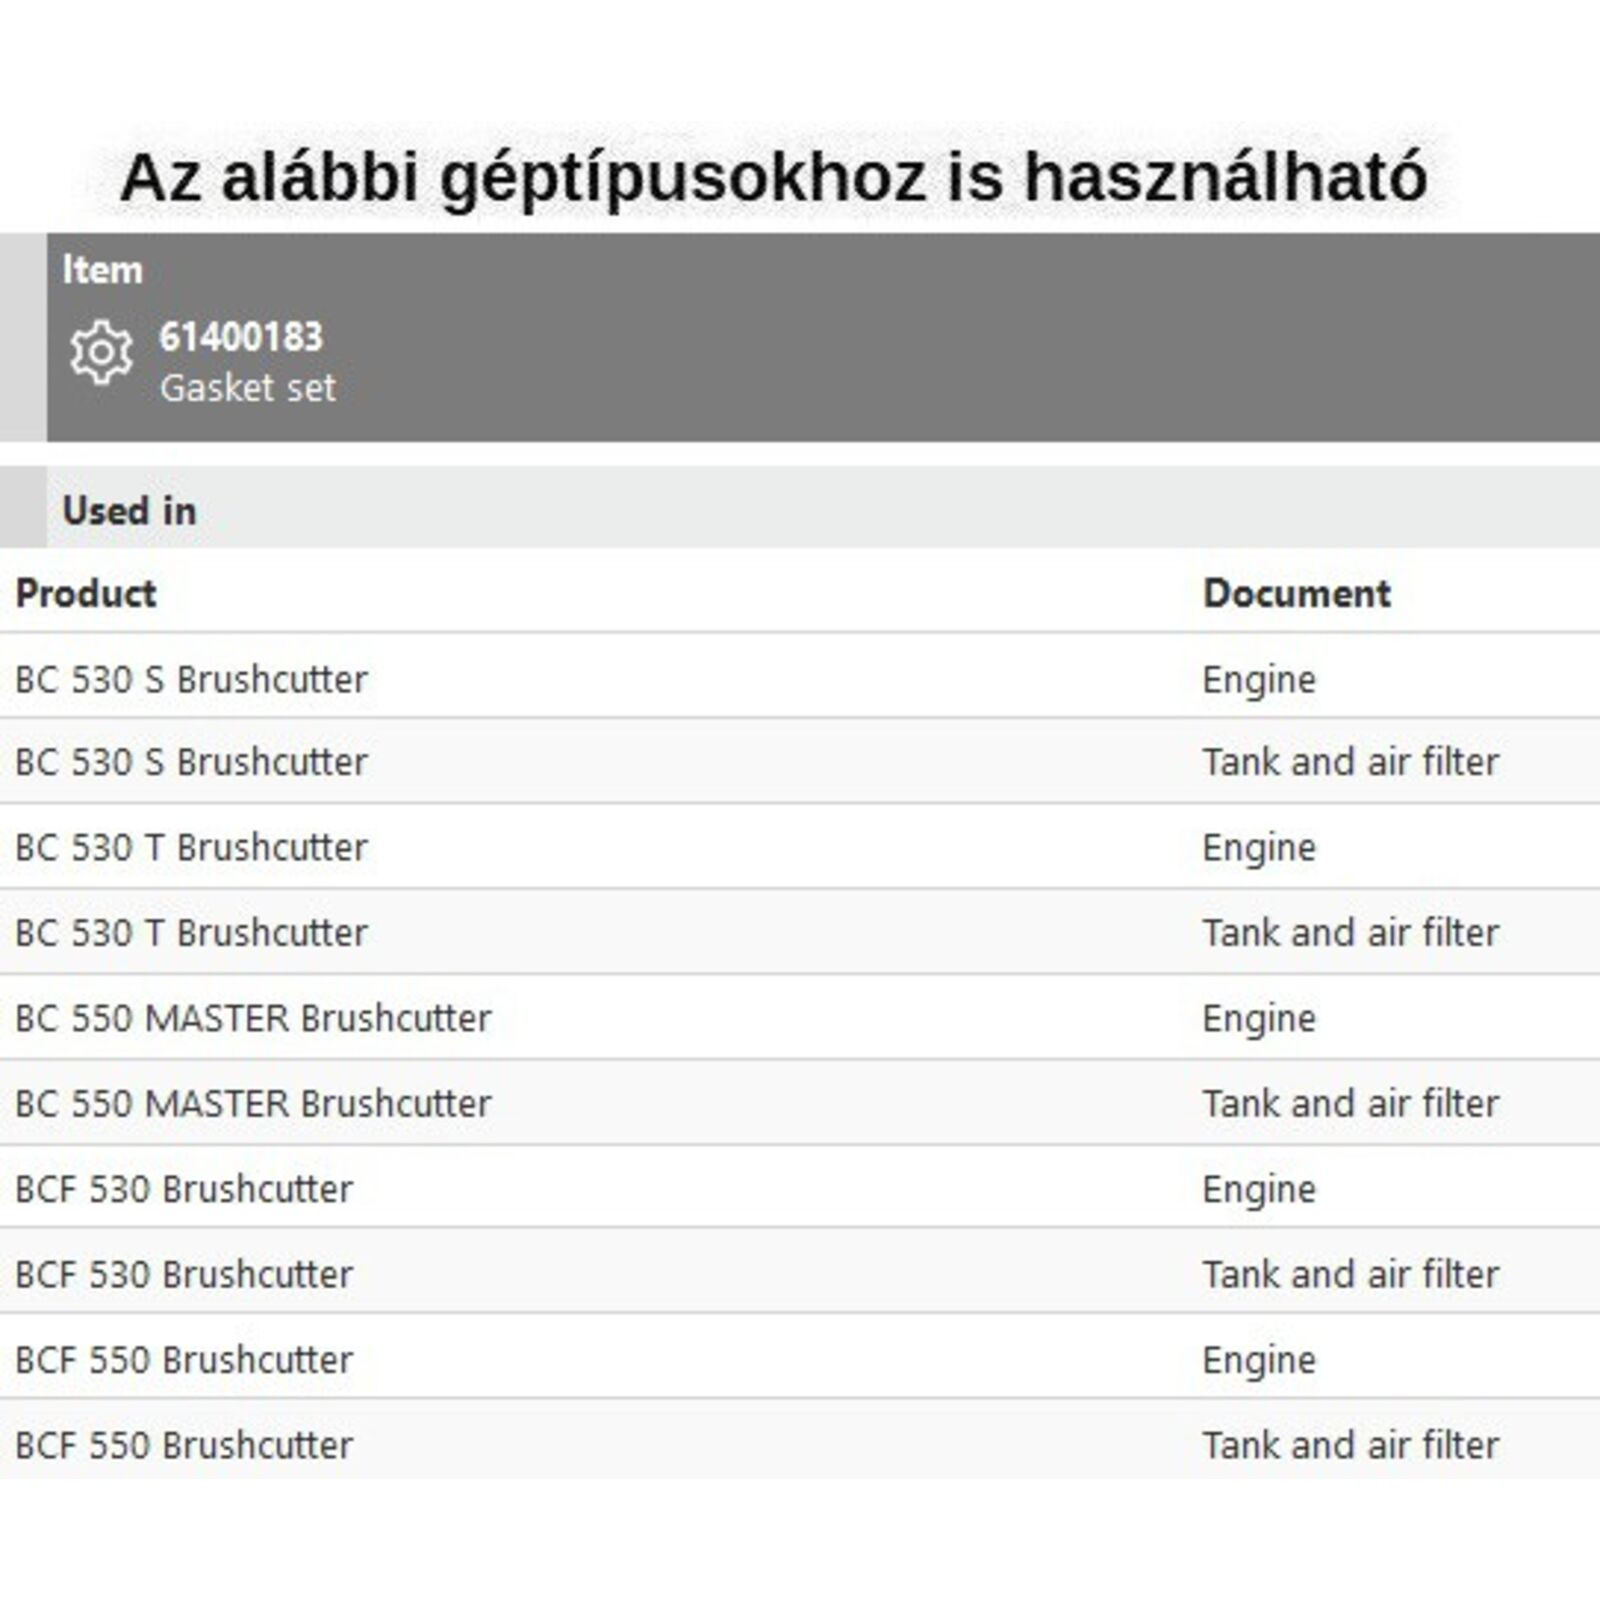Select item number 61400183

pyautogui.click(x=241, y=338)
